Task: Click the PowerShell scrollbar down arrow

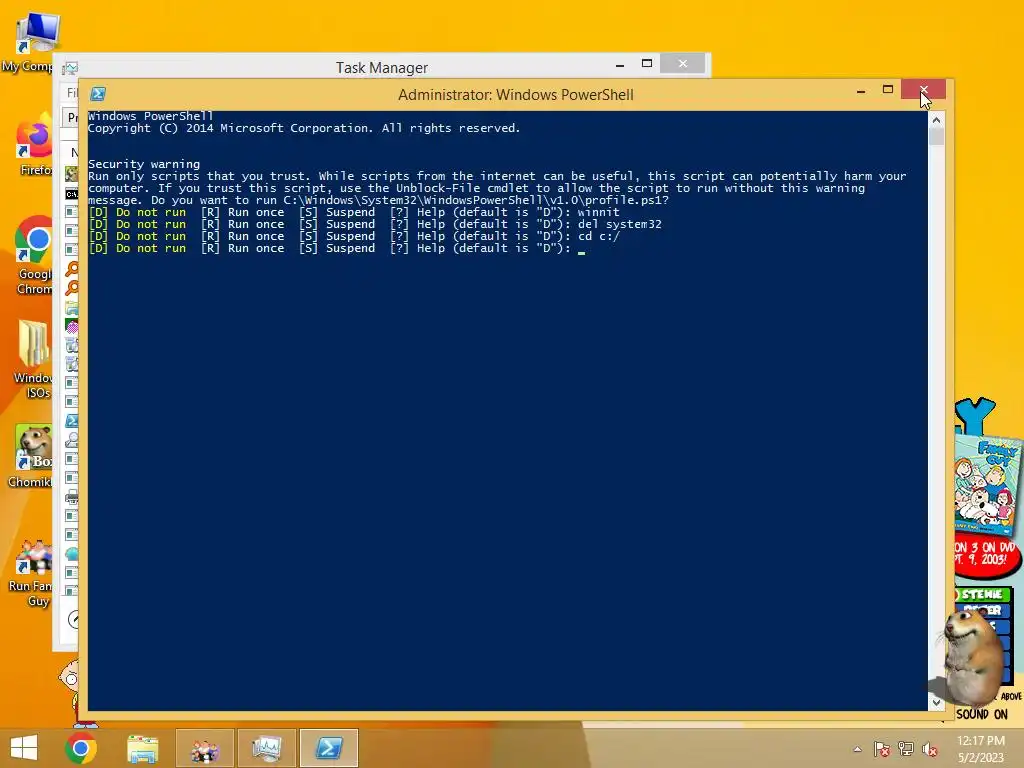Action: [x=936, y=703]
